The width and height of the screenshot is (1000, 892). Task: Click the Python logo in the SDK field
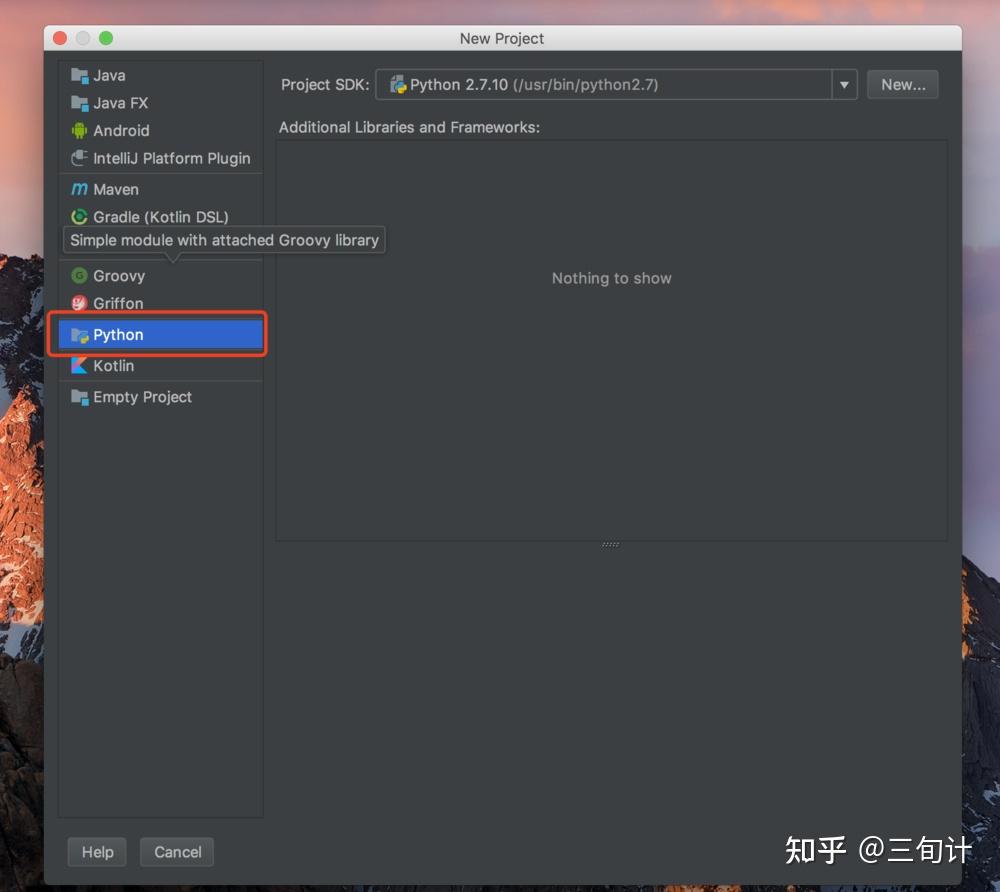398,85
